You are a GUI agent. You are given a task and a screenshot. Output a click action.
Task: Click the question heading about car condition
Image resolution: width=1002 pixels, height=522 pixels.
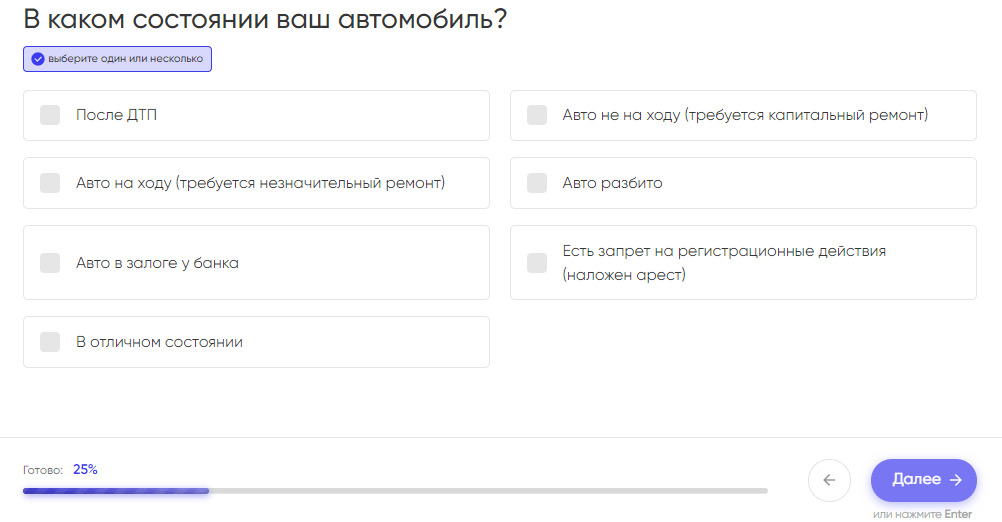click(x=265, y=19)
